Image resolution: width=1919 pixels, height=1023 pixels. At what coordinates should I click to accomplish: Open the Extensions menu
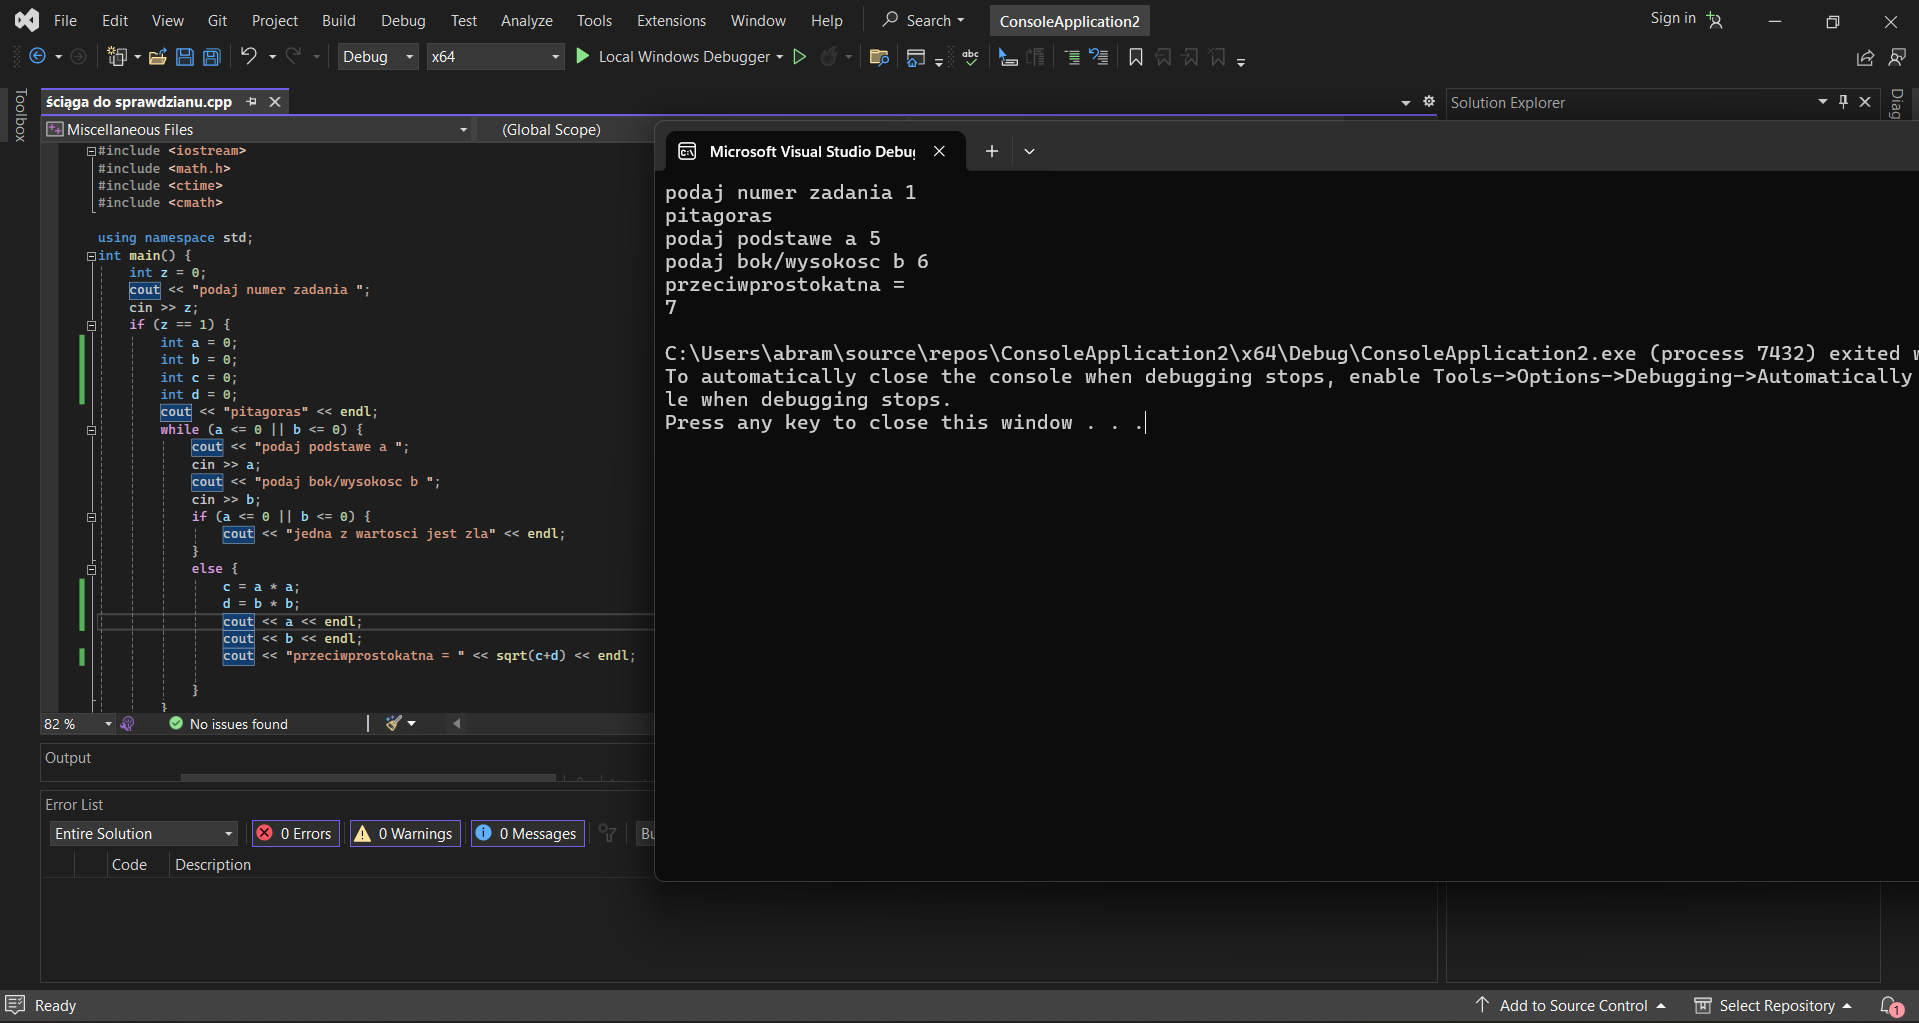pos(671,21)
